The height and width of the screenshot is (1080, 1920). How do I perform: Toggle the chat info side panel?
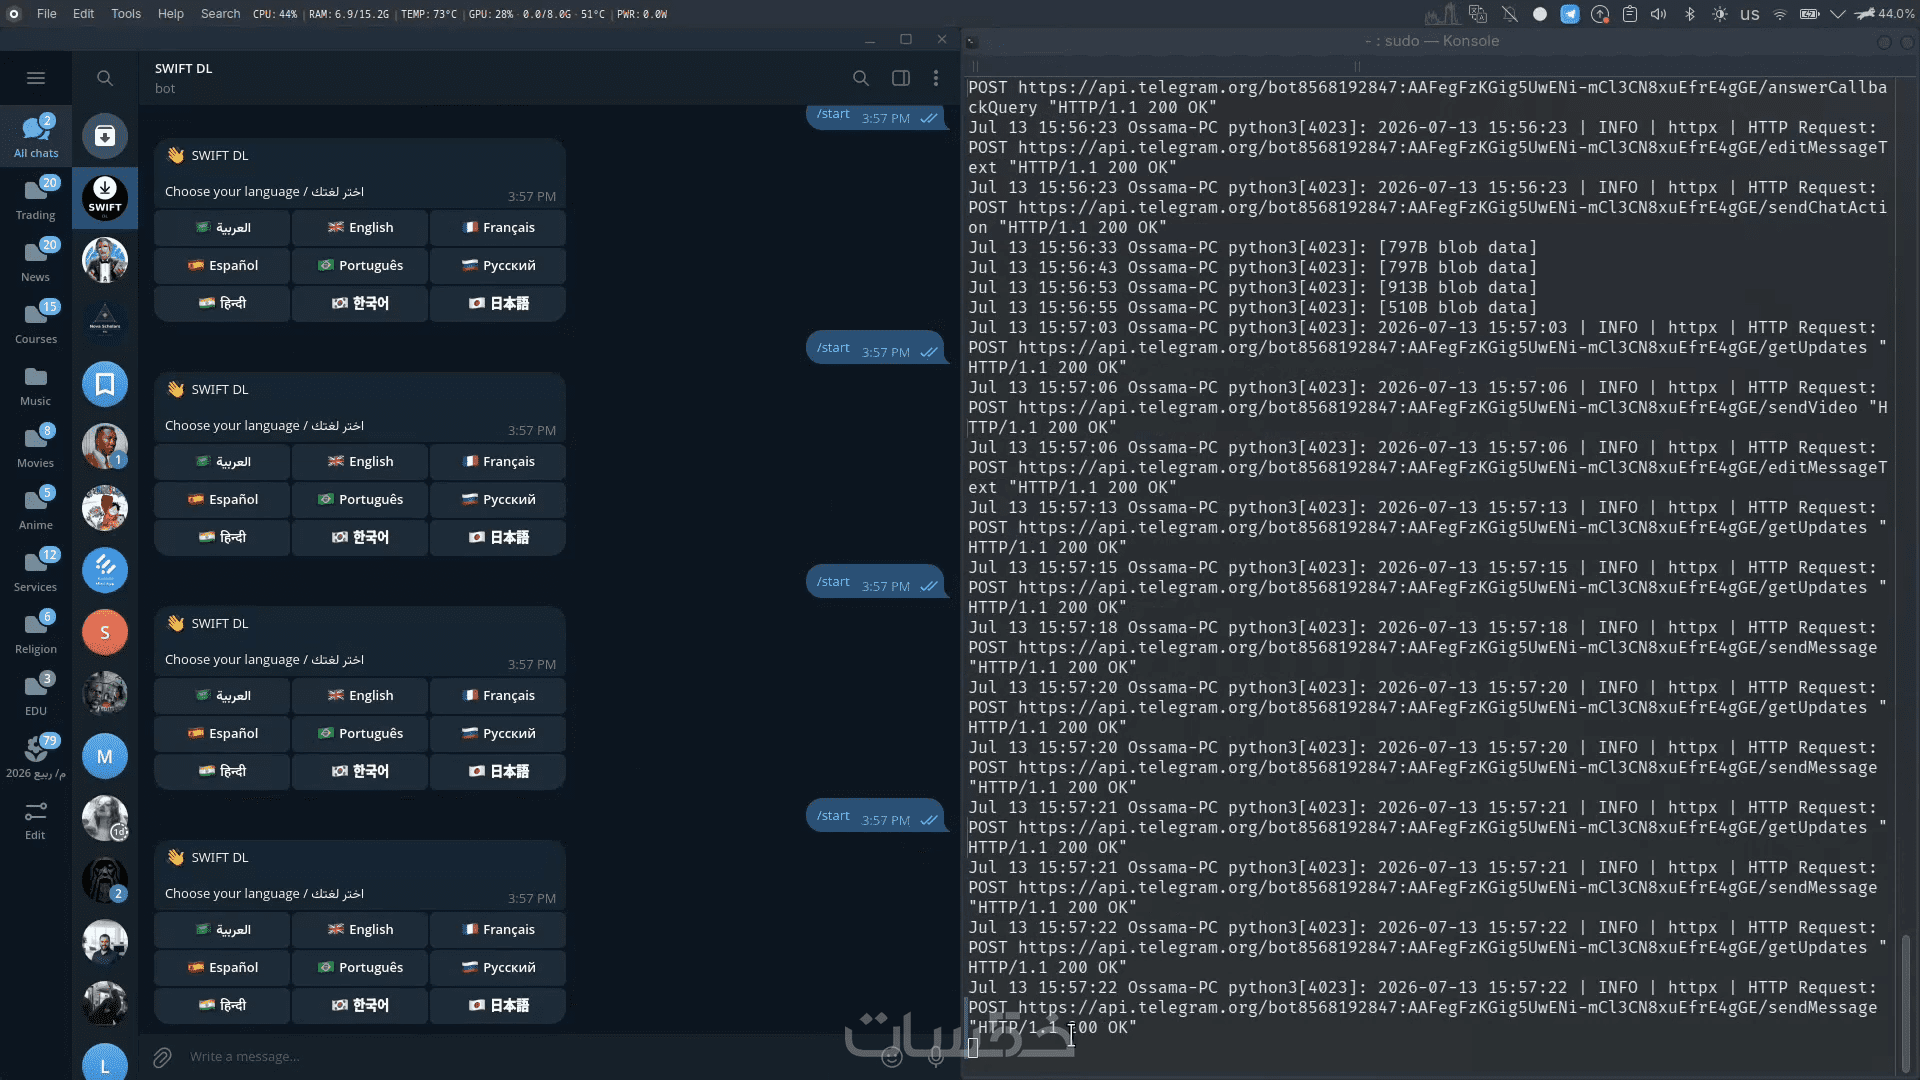click(900, 78)
